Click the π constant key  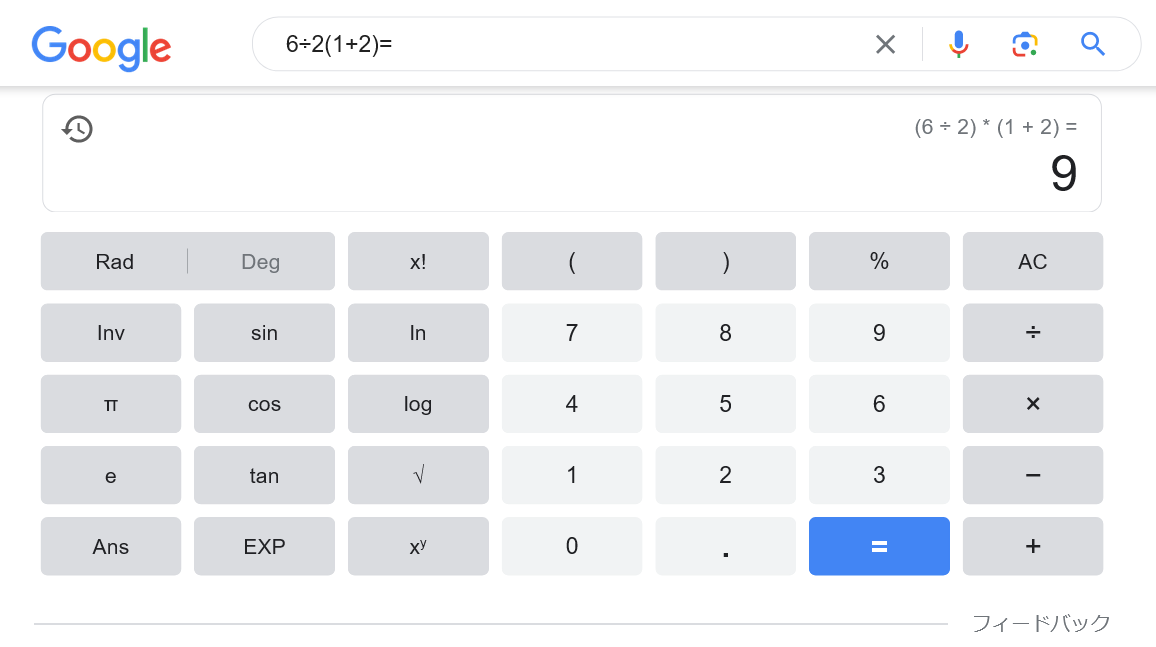(x=111, y=404)
